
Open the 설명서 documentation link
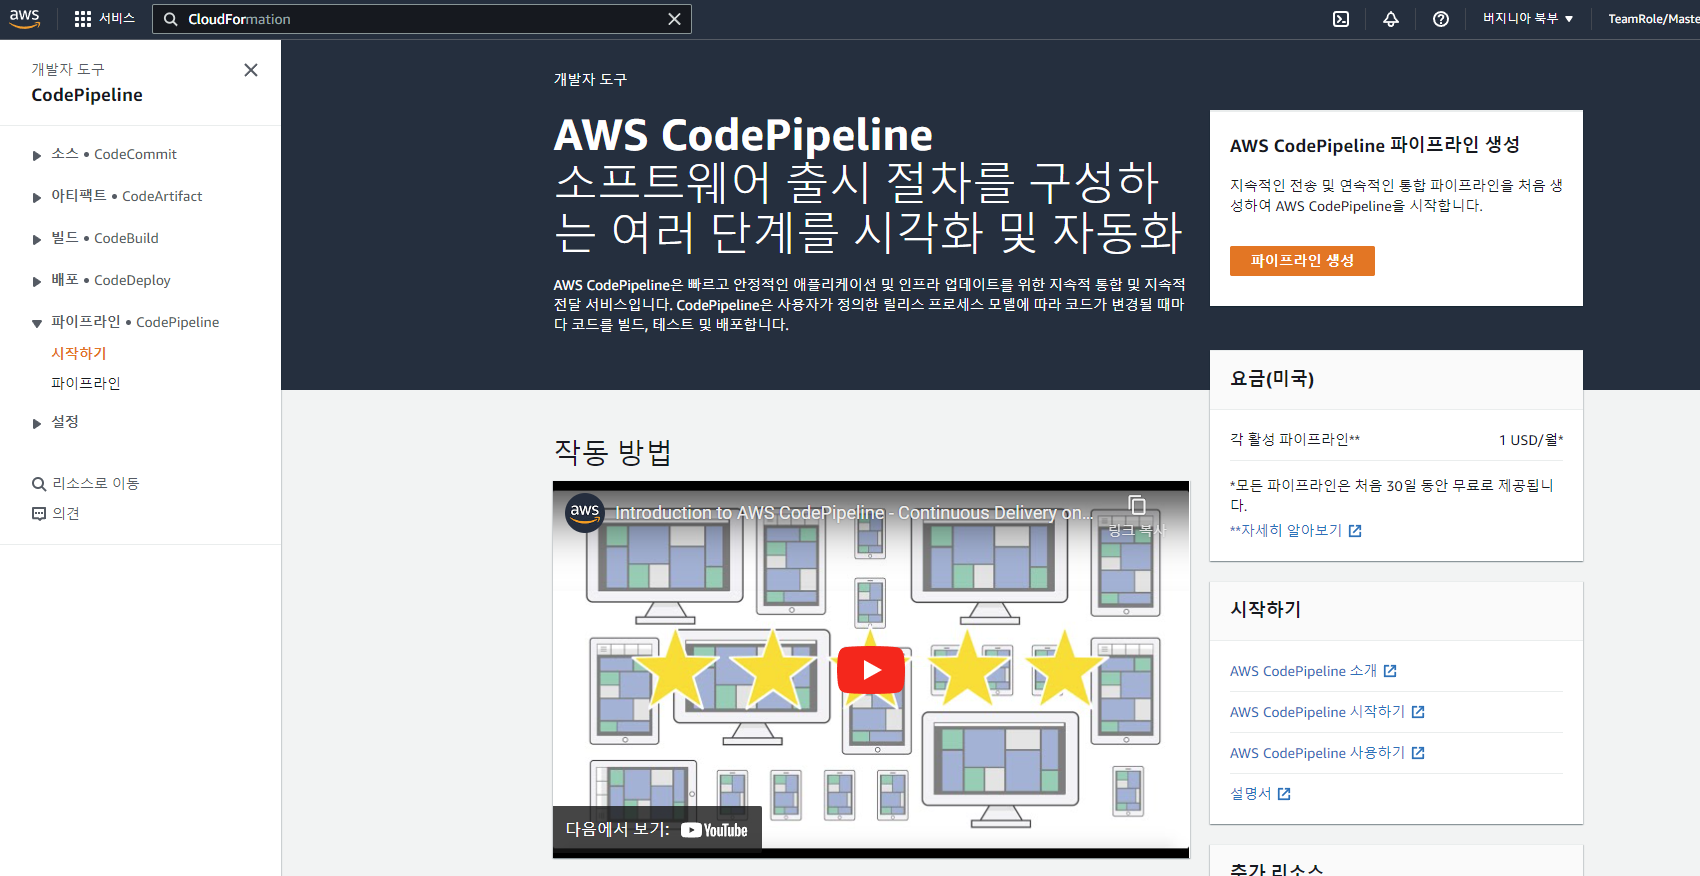[1250, 794]
